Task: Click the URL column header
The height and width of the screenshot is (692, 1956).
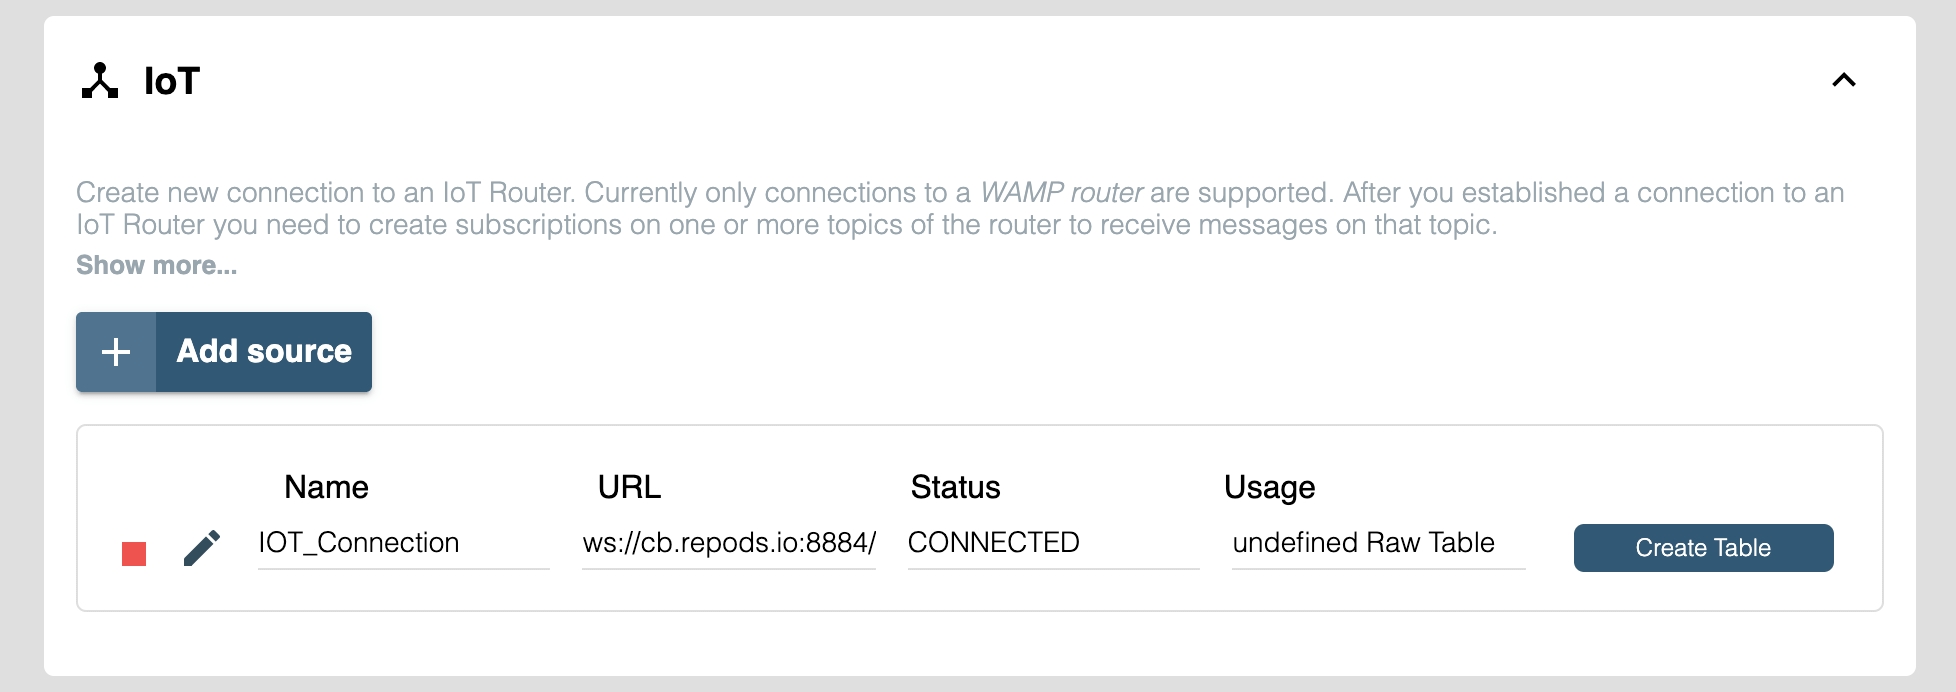Action: point(629,487)
